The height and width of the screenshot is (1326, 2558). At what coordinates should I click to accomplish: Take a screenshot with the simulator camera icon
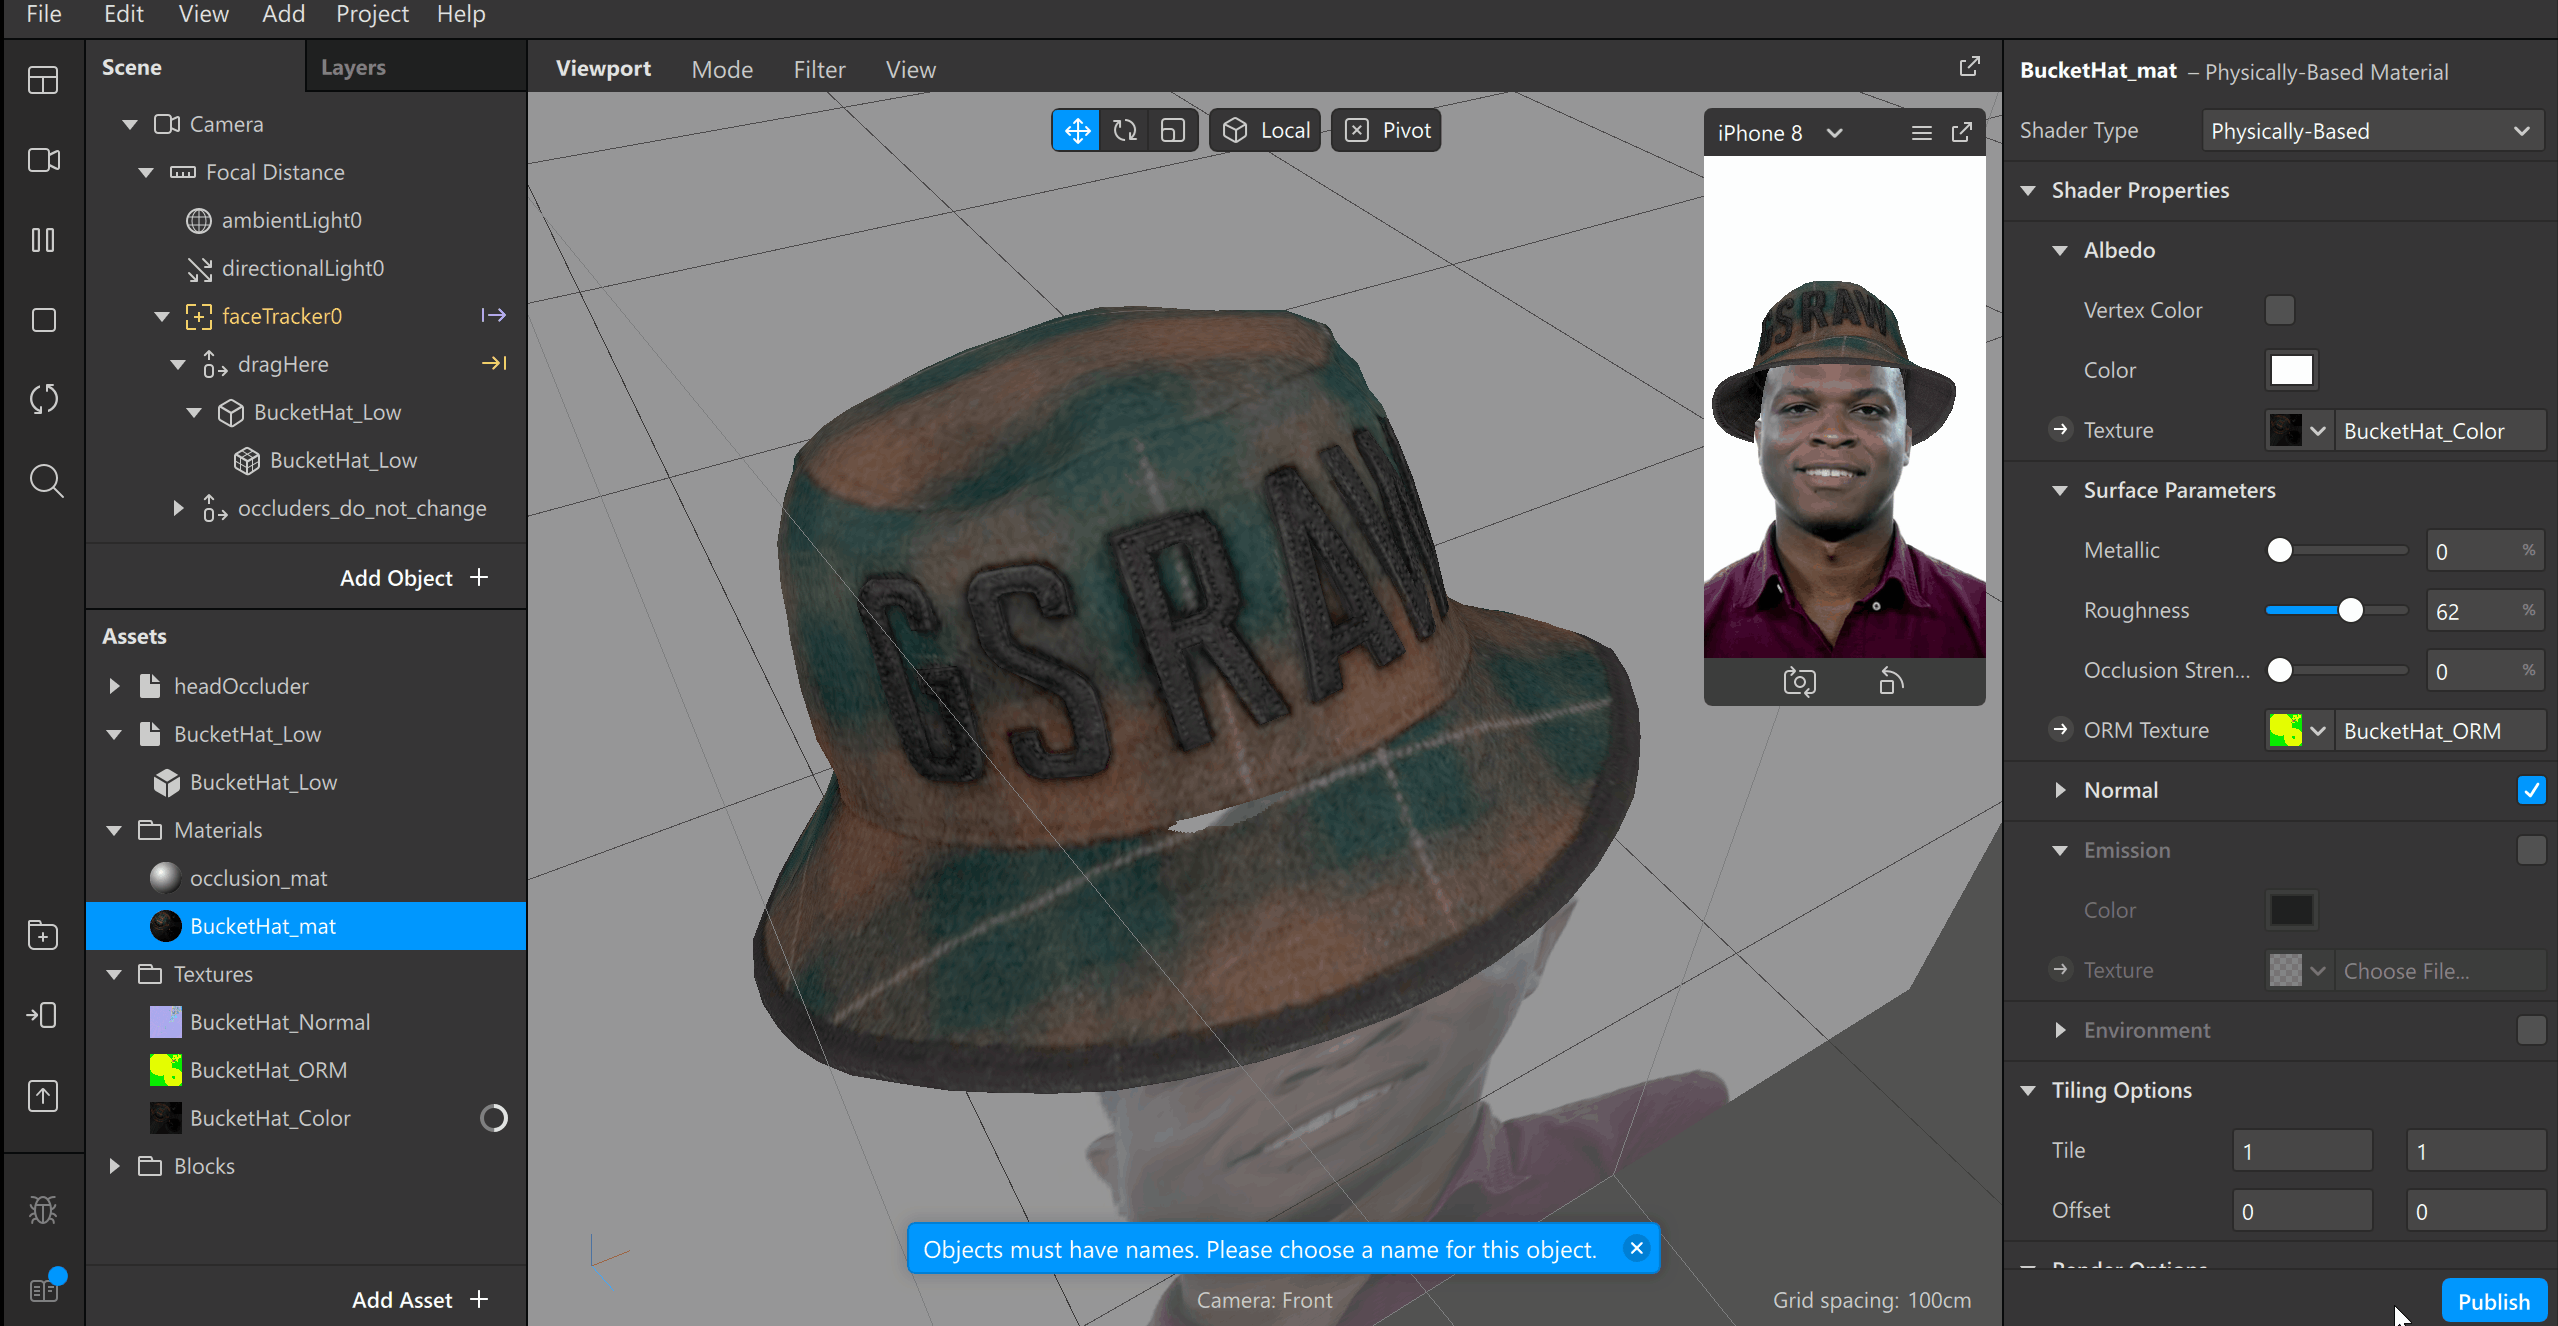click(x=1801, y=682)
